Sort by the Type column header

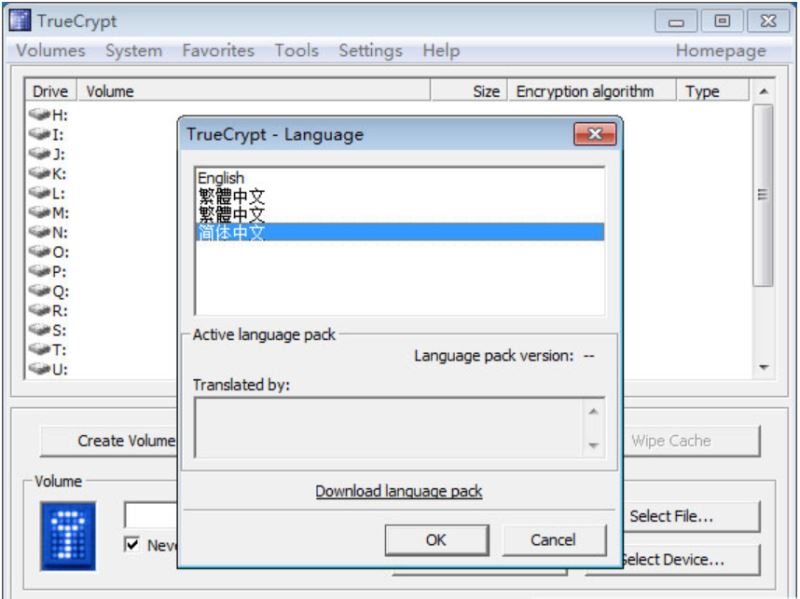(x=713, y=91)
